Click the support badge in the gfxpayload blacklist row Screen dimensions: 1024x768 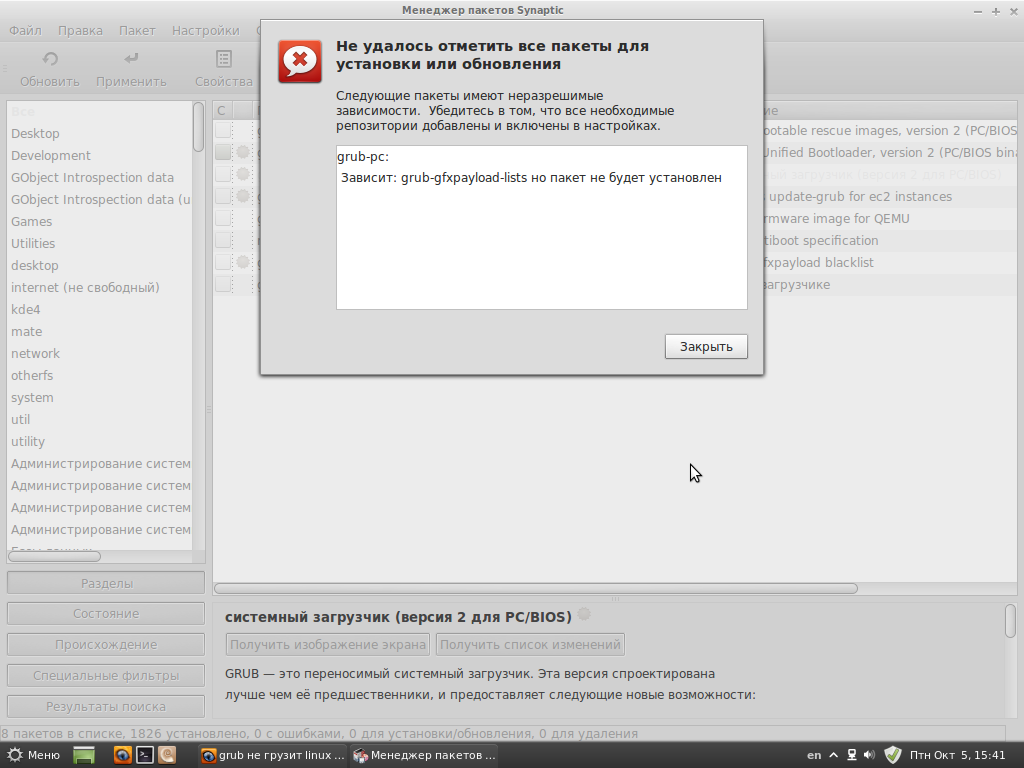[243, 262]
